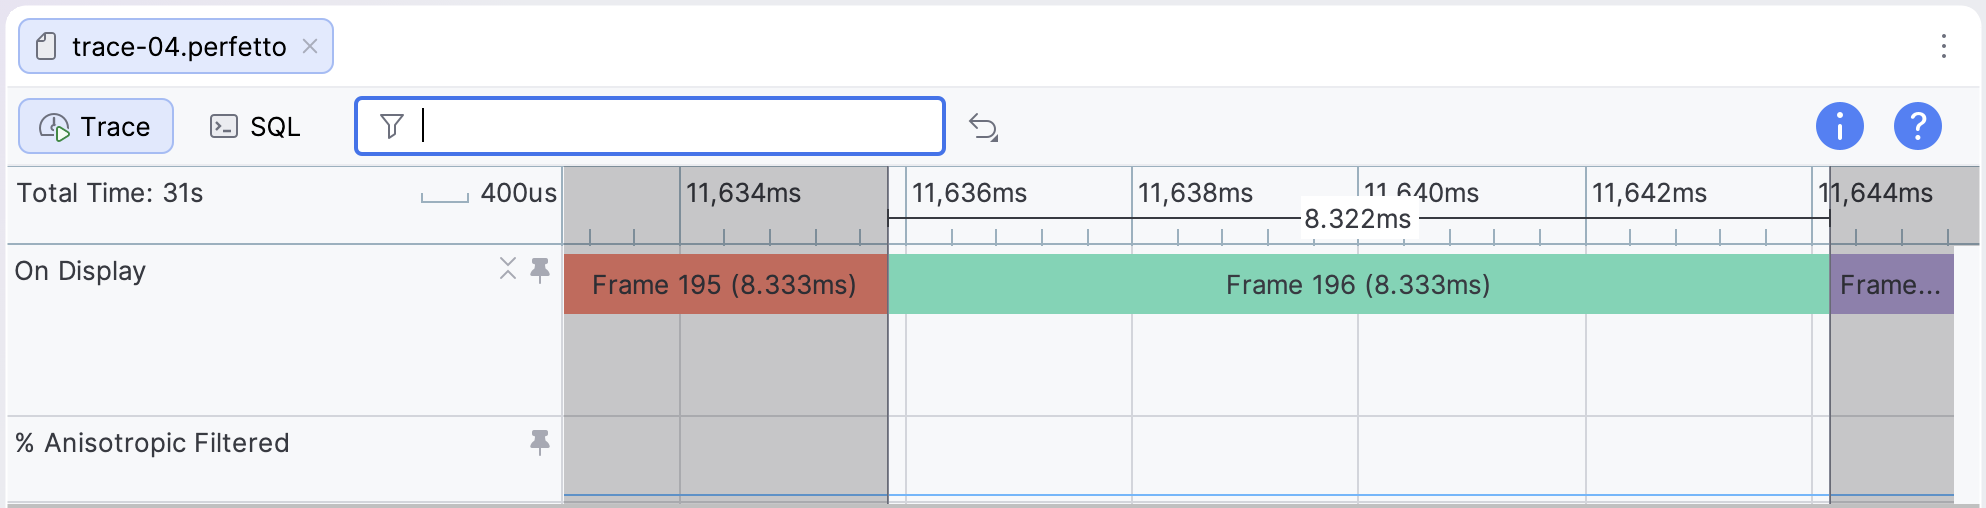Click the 11,636ms ruler label
The width and height of the screenshot is (1986, 508).
click(x=969, y=193)
